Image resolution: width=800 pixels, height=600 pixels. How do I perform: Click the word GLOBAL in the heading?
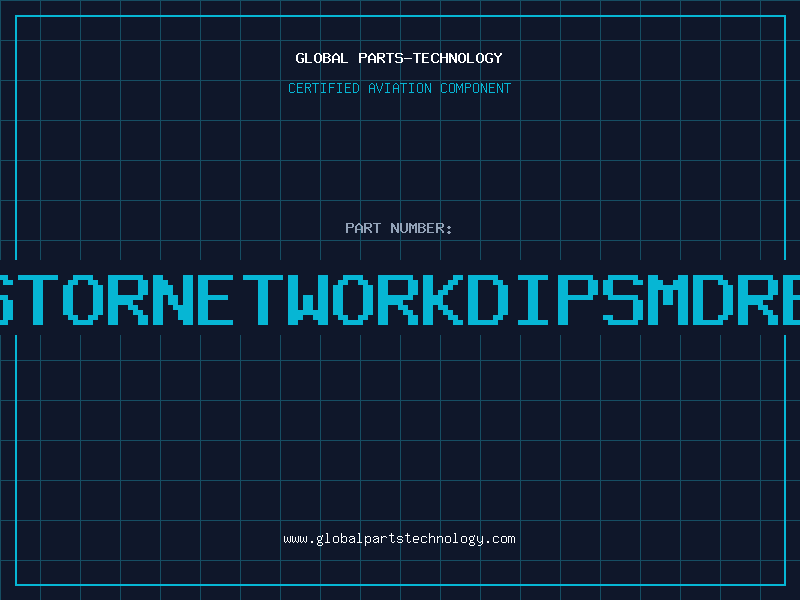click(320, 58)
